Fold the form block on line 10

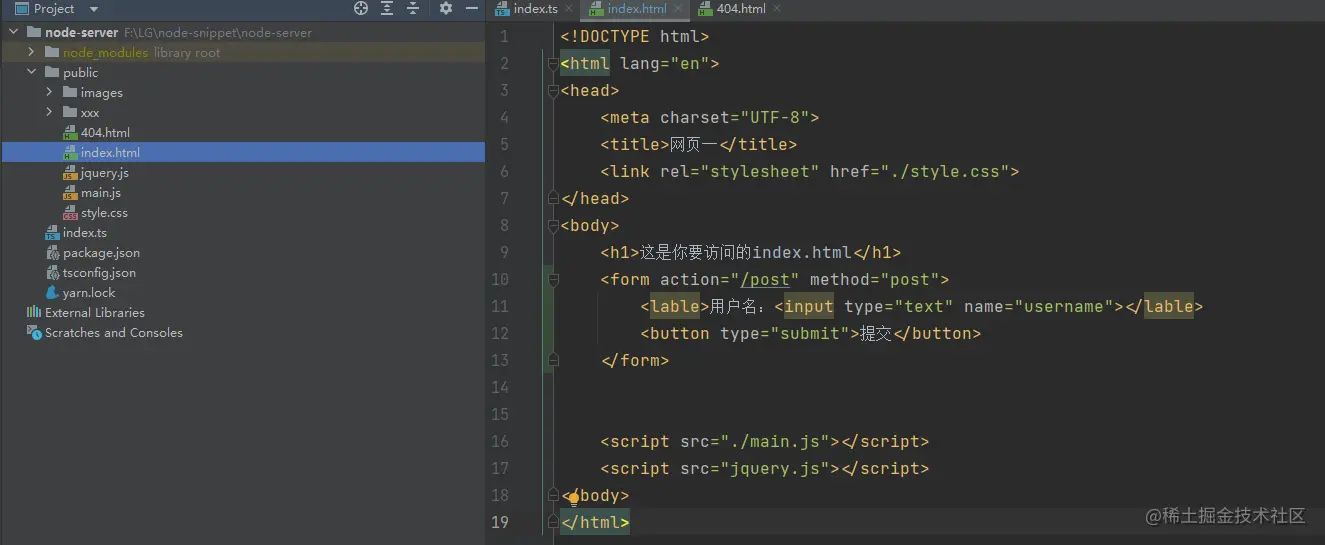click(552, 280)
